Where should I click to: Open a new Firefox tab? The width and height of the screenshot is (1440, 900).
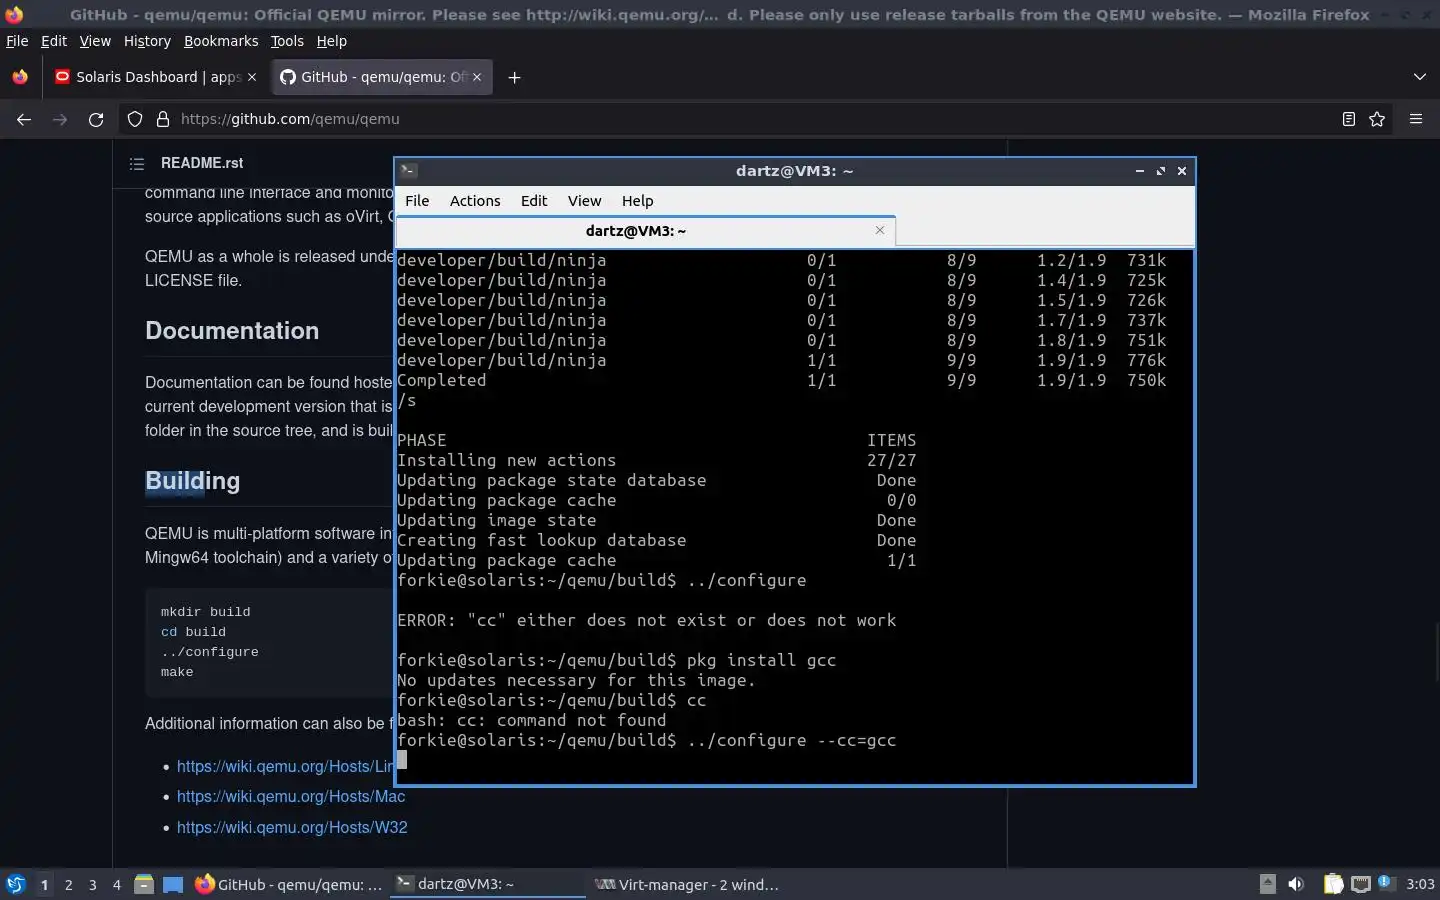click(x=514, y=77)
